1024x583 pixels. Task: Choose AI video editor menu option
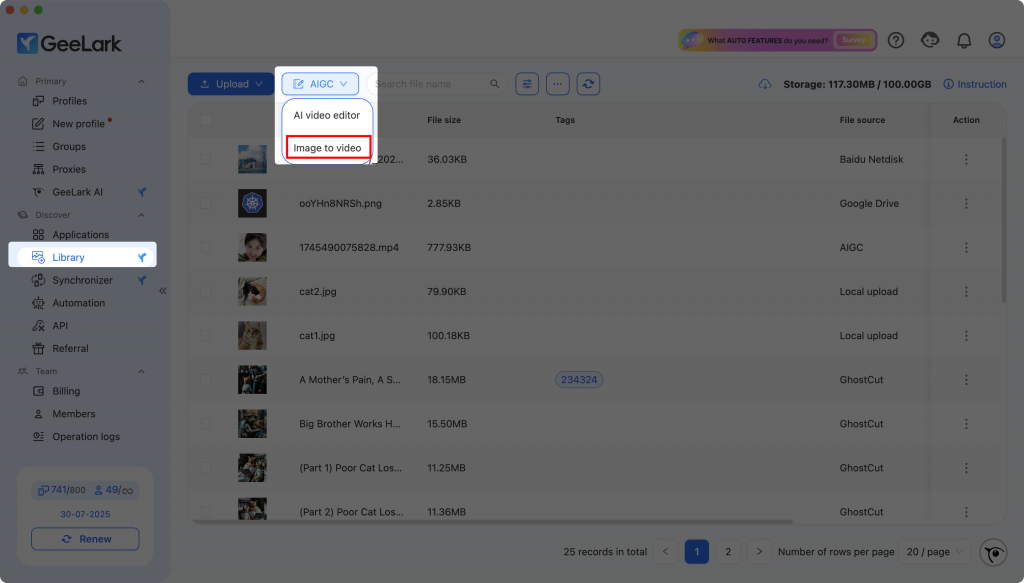pos(327,116)
